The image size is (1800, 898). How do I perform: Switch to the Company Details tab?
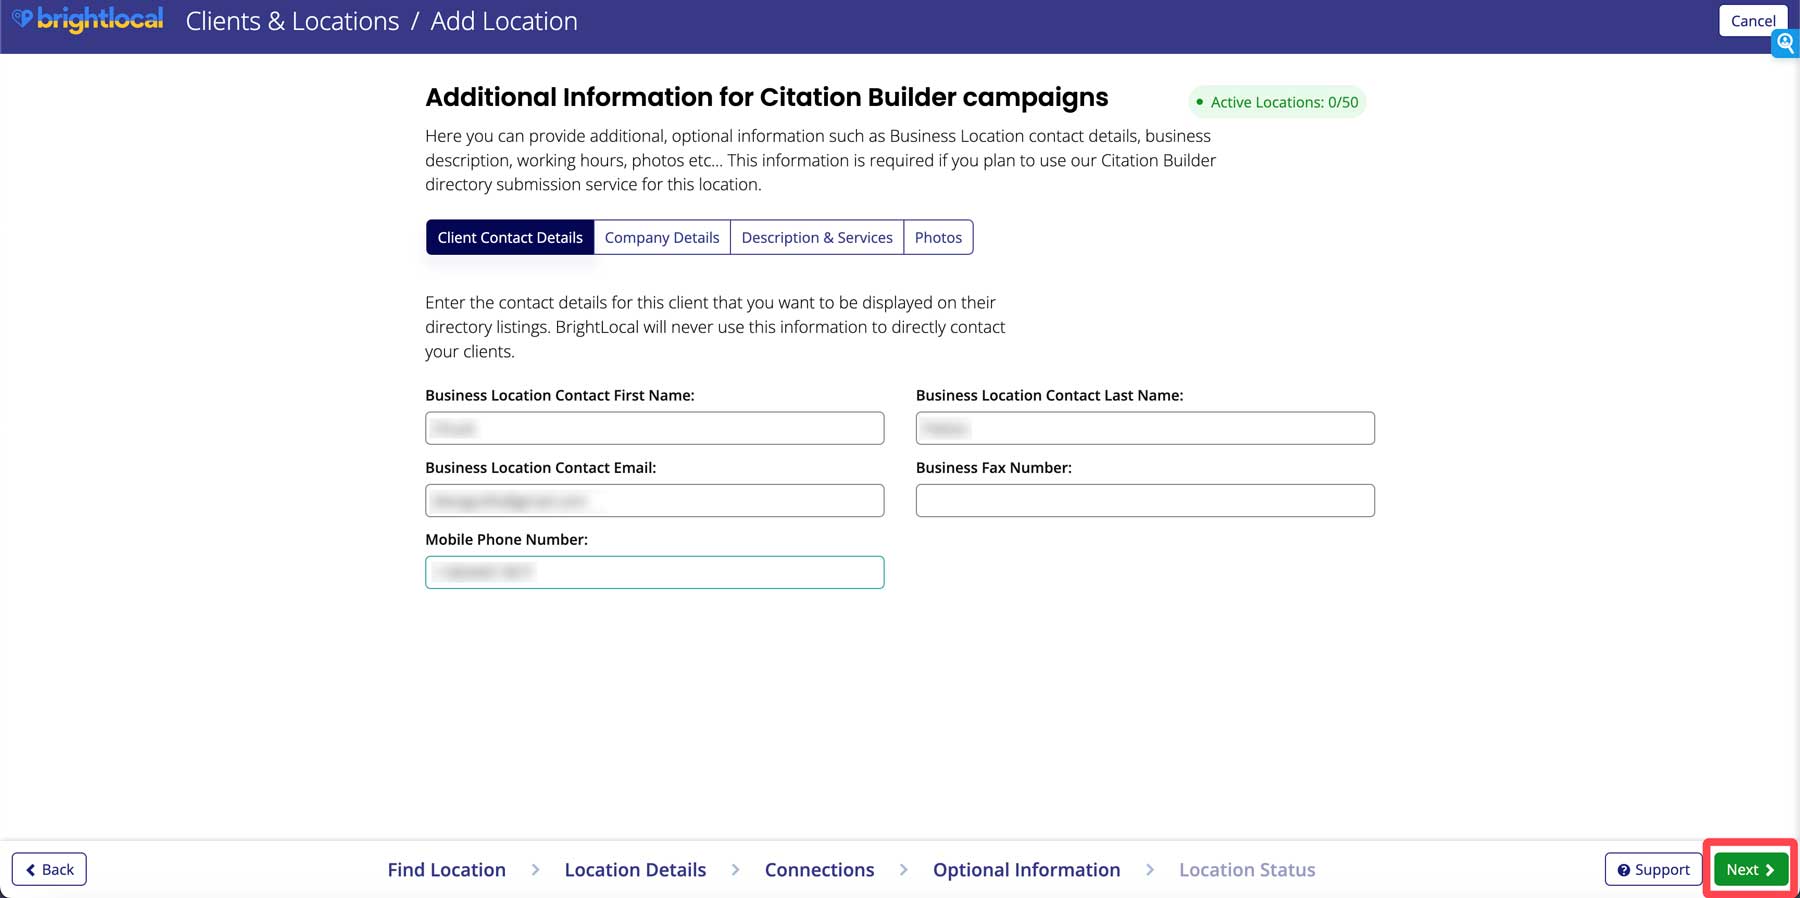click(x=662, y=237)
